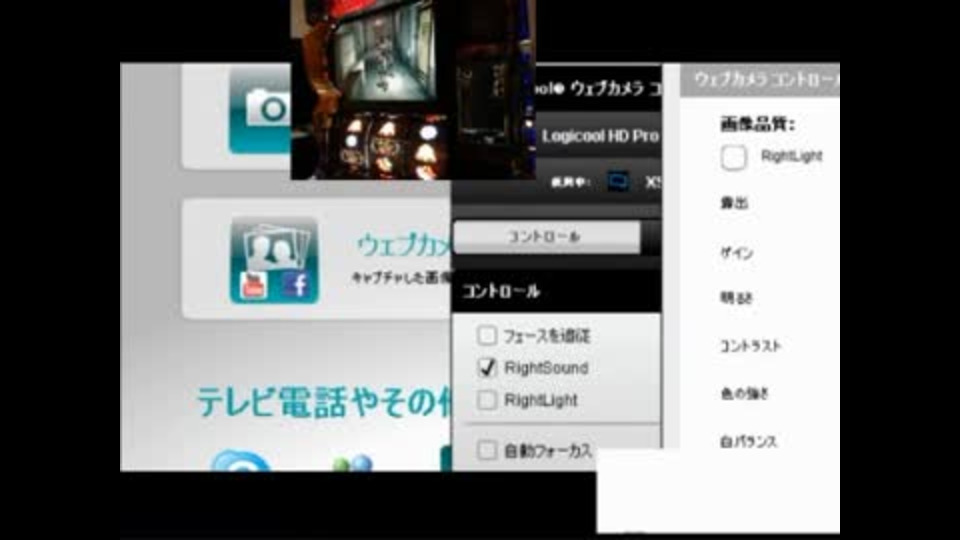Enable RightLight checkbox in コントロール panel
The width and height of the screenshot is (960, 540).
point(487,400)
